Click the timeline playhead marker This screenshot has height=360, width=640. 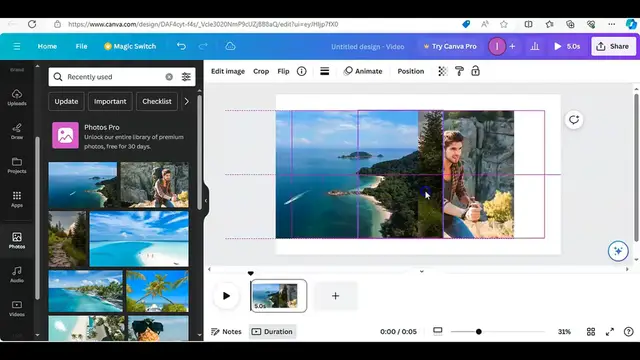[x=251, y=273]
